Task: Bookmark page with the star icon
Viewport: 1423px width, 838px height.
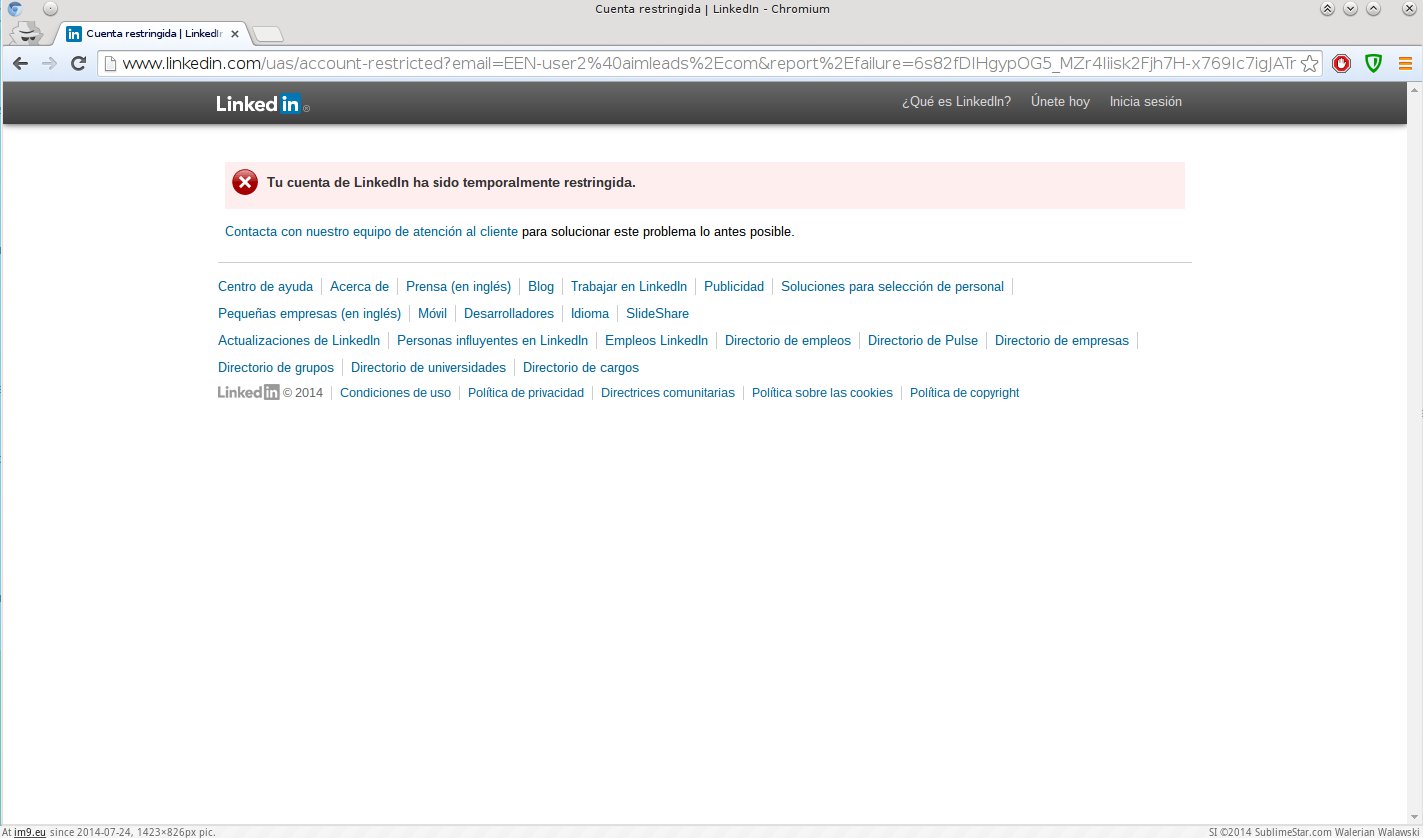Action: pyautogui.click(x=1308, y=64)
